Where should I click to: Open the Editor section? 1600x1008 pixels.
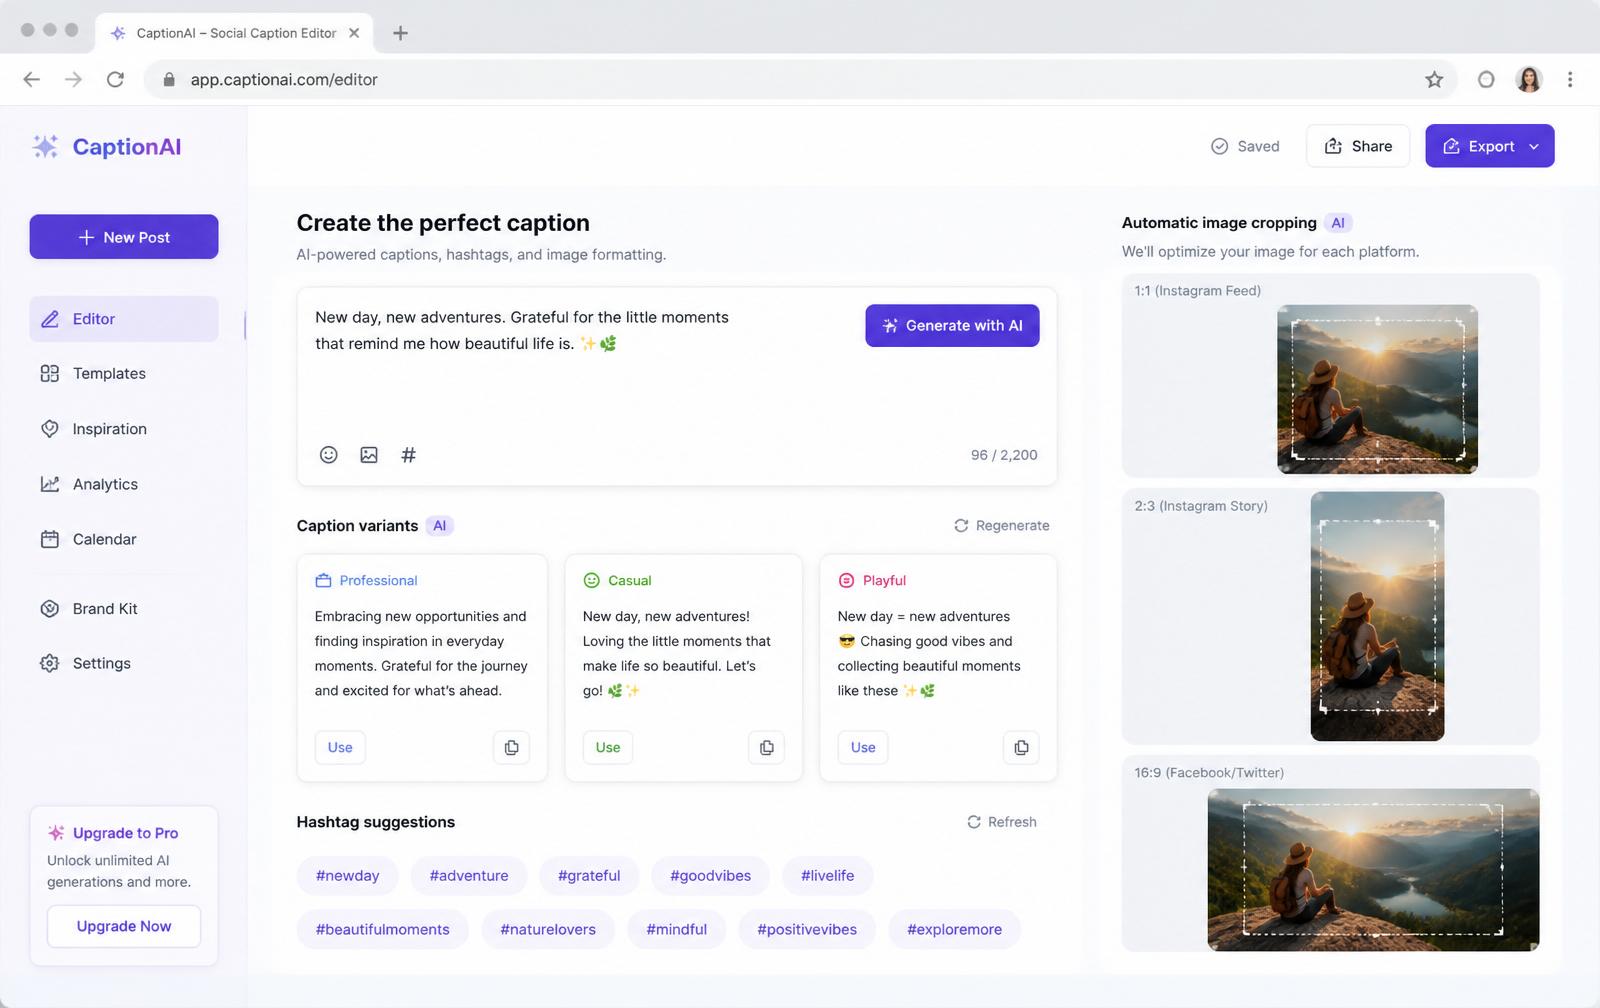124,319
